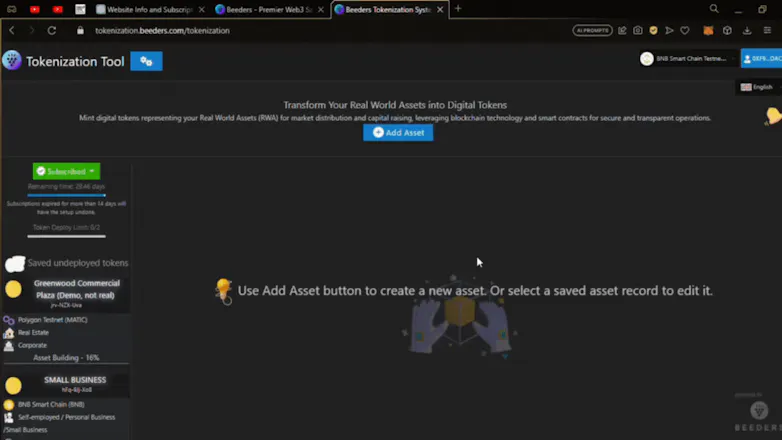
Task: Click the 'Self-employed / Personal Business' label
Action: pos(67,418)
